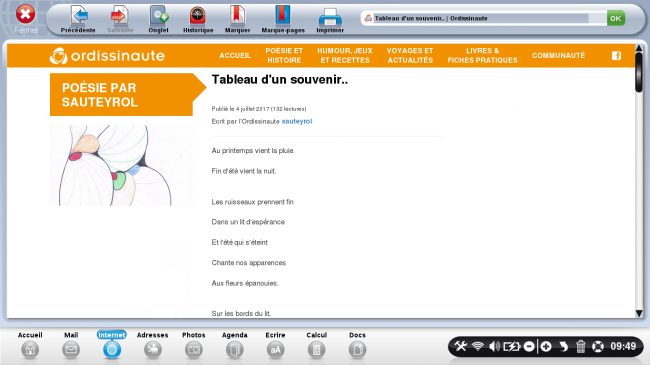Open the Calcul calculator icon
The width and height of the screenshot is (650, 365).
click(316, 350)
